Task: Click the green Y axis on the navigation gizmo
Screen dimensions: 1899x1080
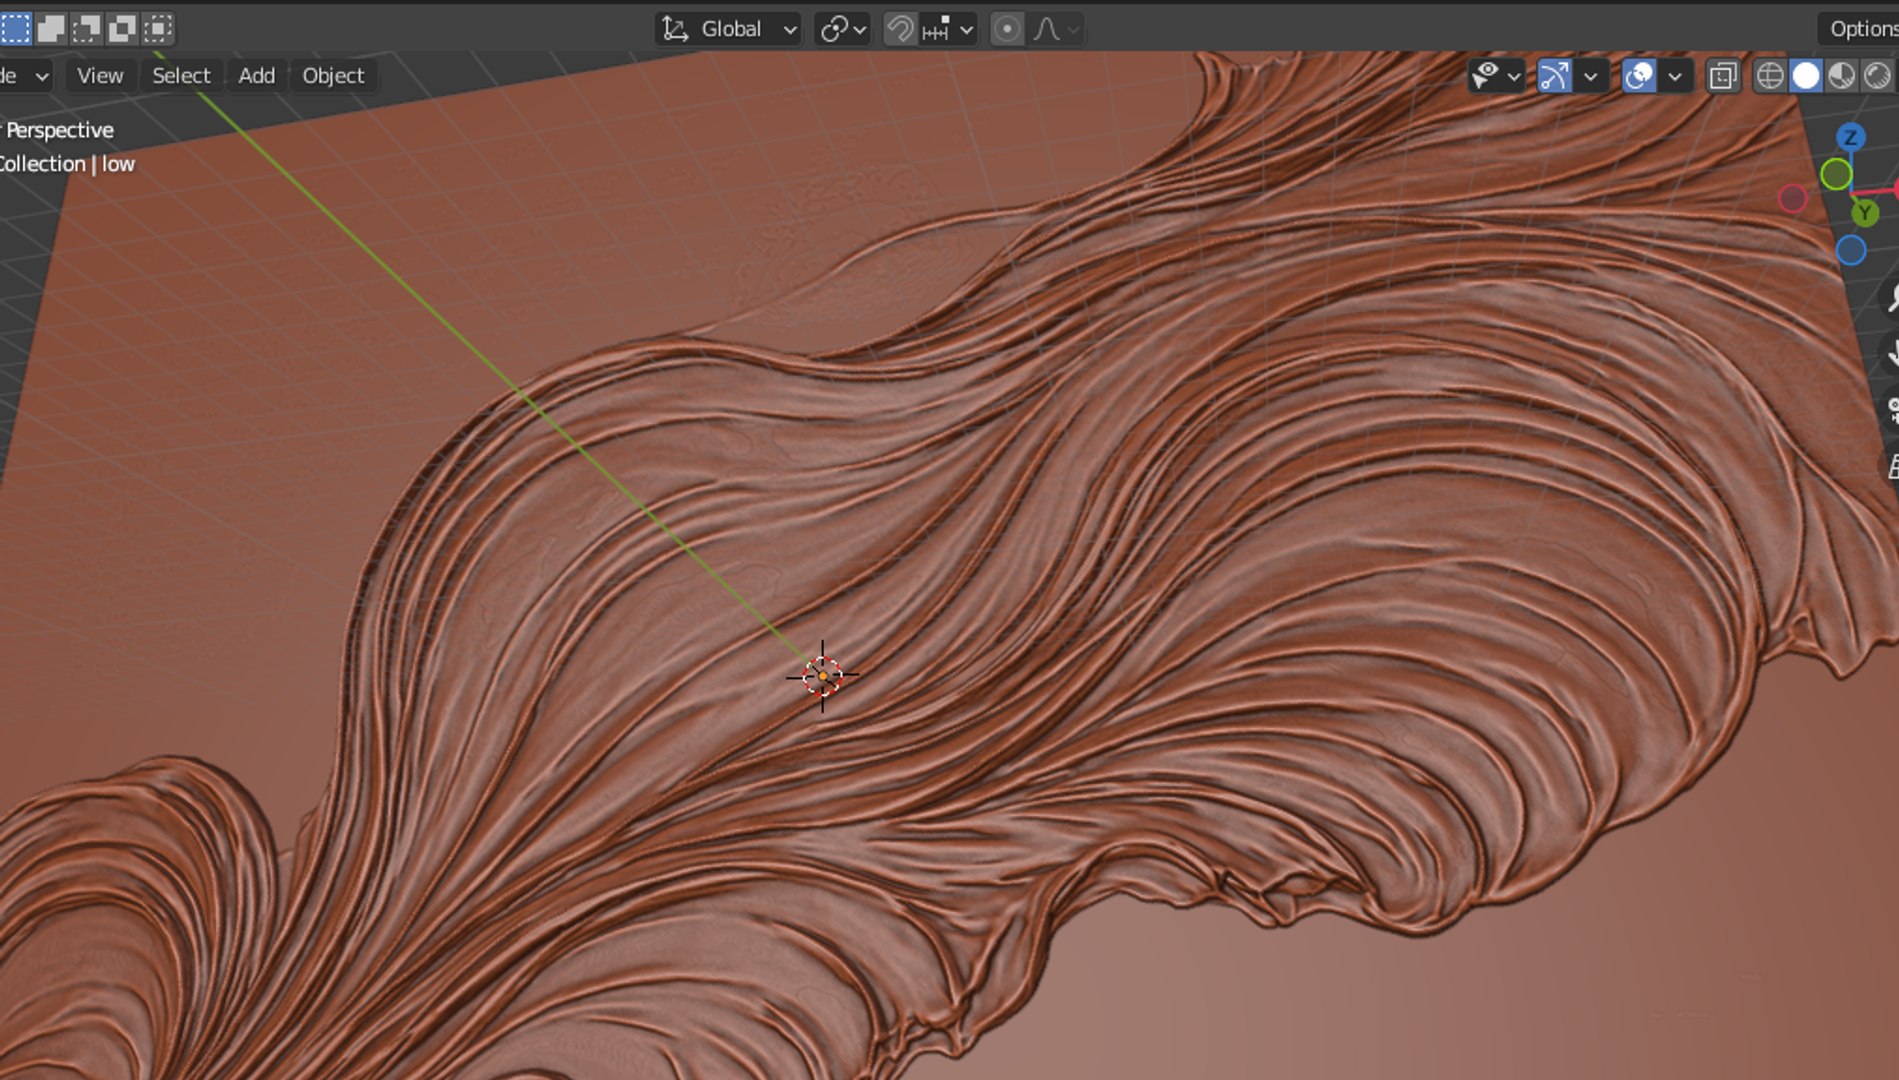Action: (x=1864, y=212)
